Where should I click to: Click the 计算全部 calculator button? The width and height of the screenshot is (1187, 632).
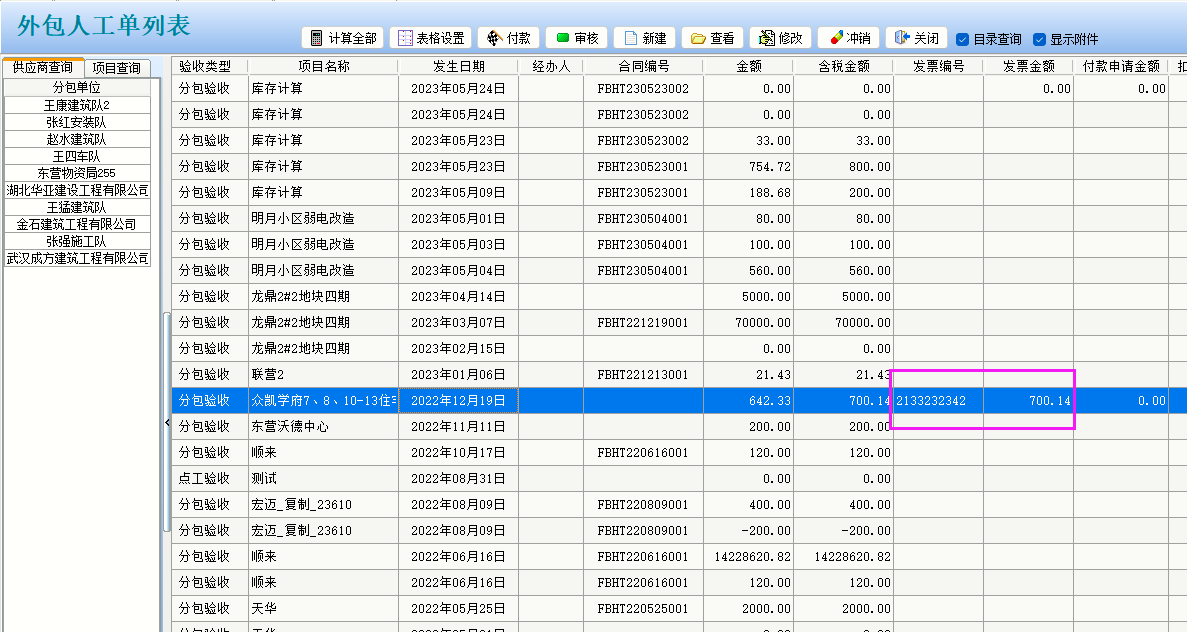tap(343, 38)
